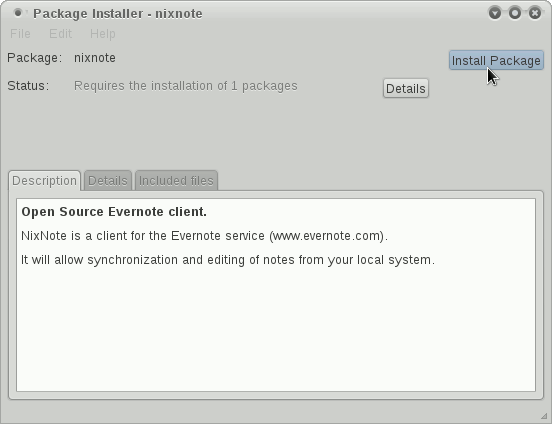Click the synchronization and editing sentence

pyautogui.click(x=228, y=260)
